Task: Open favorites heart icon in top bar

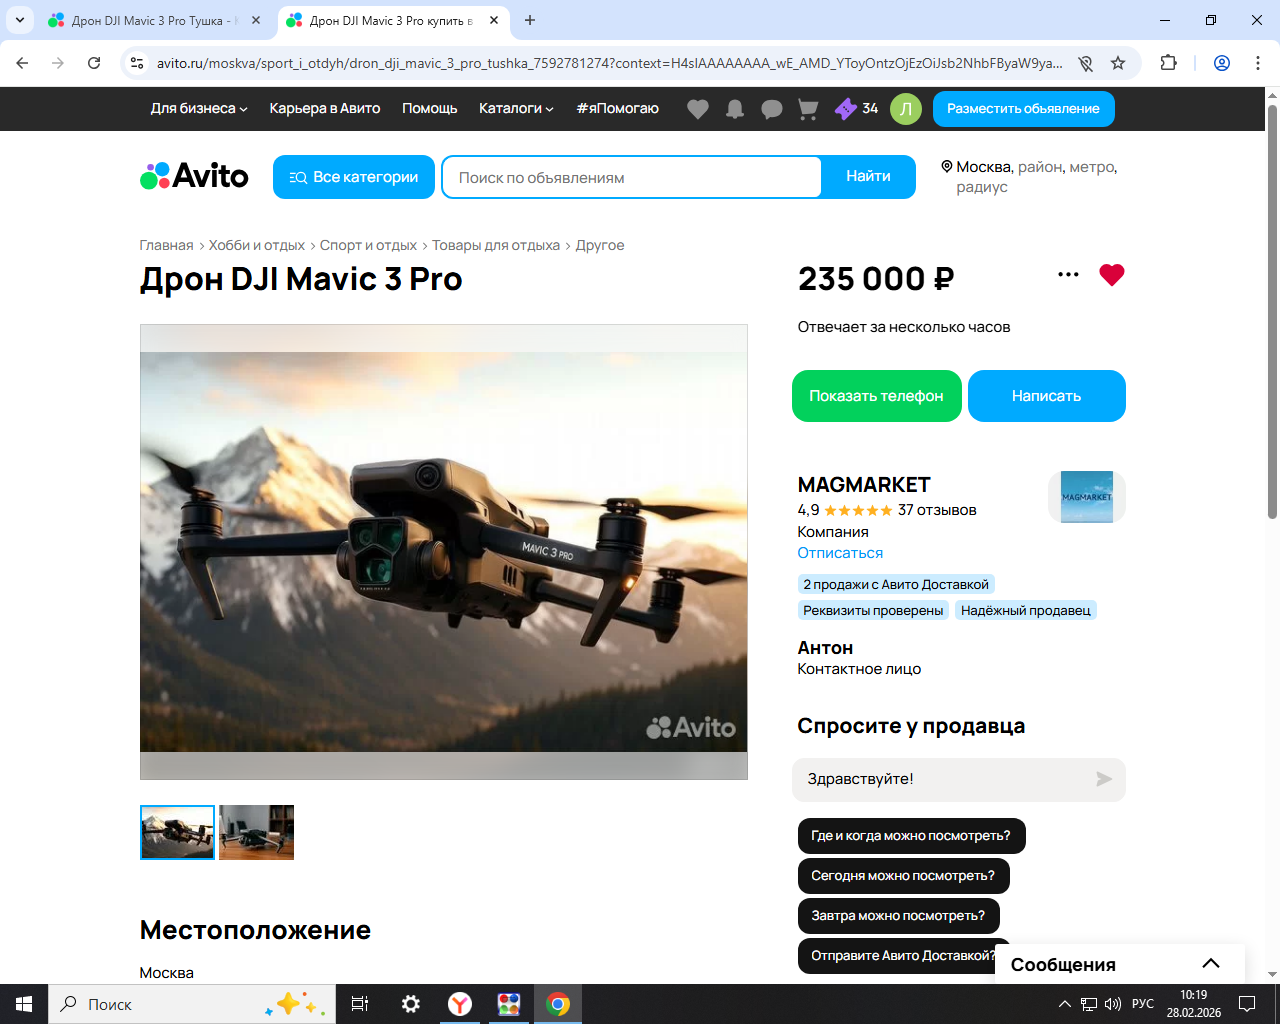Action: (x=698, y=109)
